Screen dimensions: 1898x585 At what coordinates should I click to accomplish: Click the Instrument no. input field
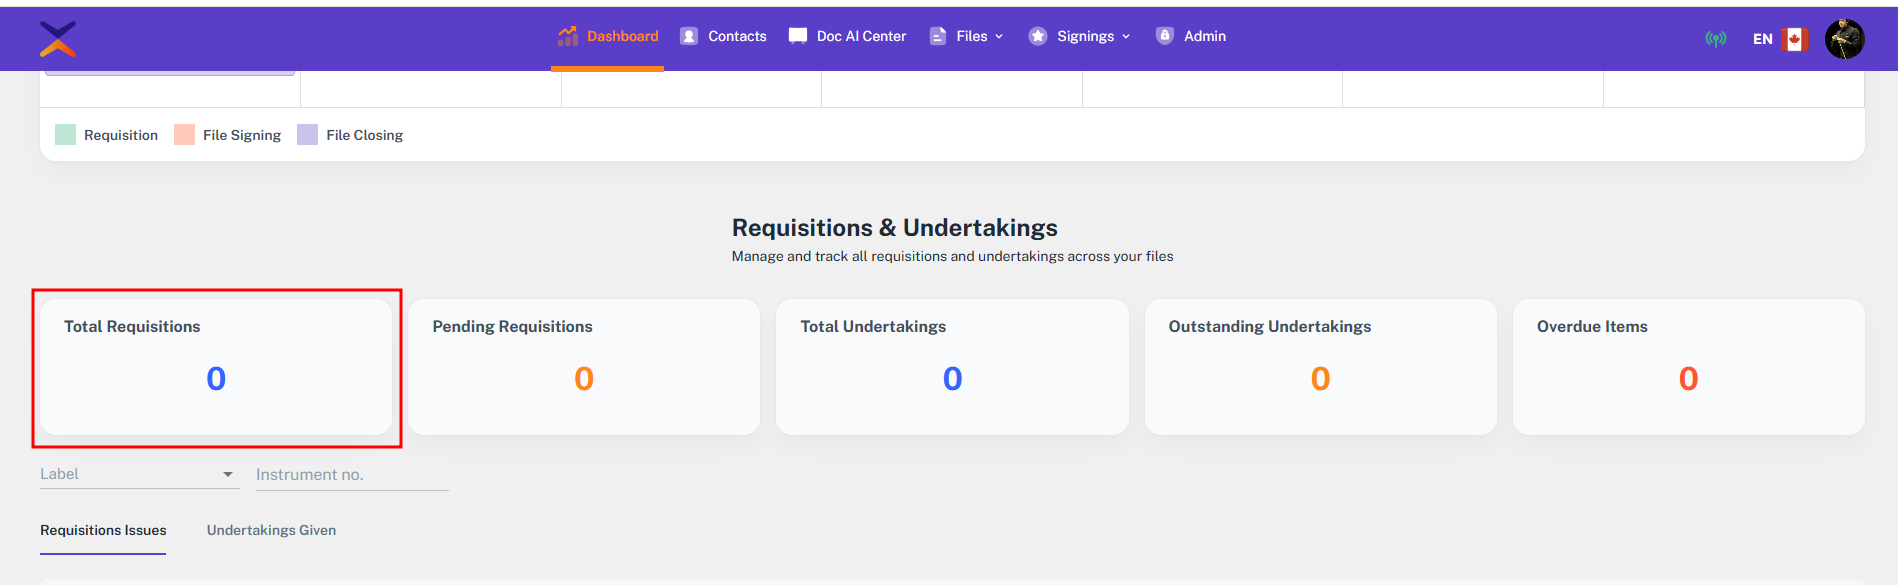pyautogui.click(x=351, y=475)
